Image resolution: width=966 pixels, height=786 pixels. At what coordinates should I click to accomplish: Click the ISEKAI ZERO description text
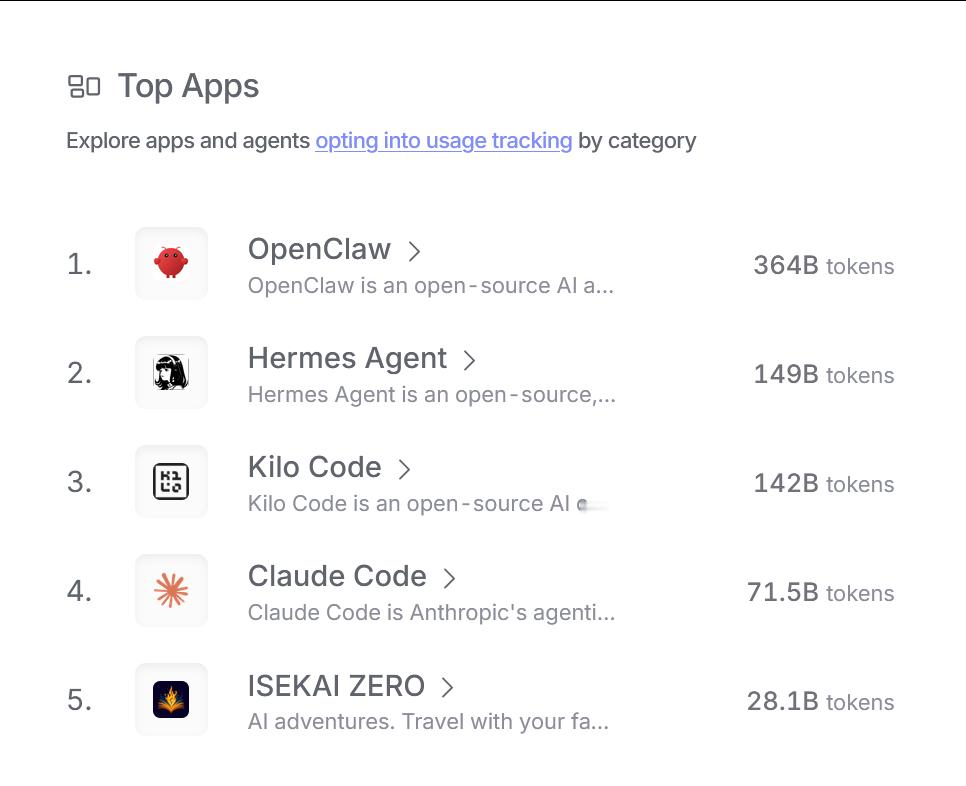point(428,721)
